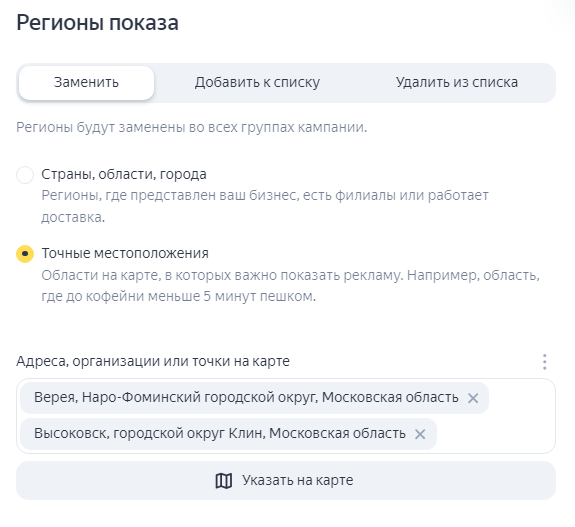Click description about филиалы или работает доставка
Screen dimensions: 575x527
click(x=265, y=206)
